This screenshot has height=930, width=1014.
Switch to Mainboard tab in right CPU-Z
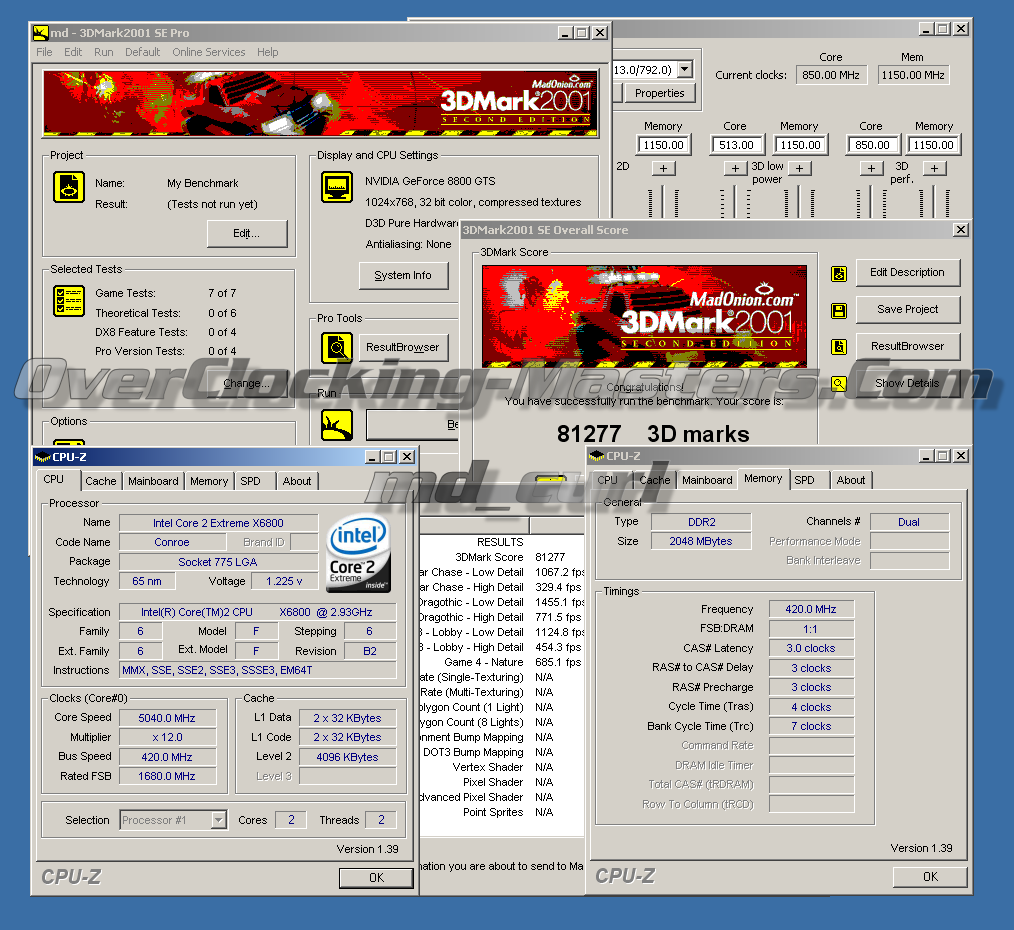click(707, 480)
